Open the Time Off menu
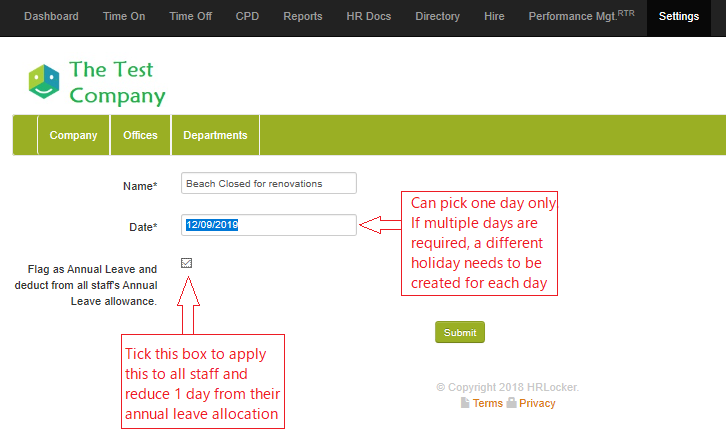 pos(190,17)
